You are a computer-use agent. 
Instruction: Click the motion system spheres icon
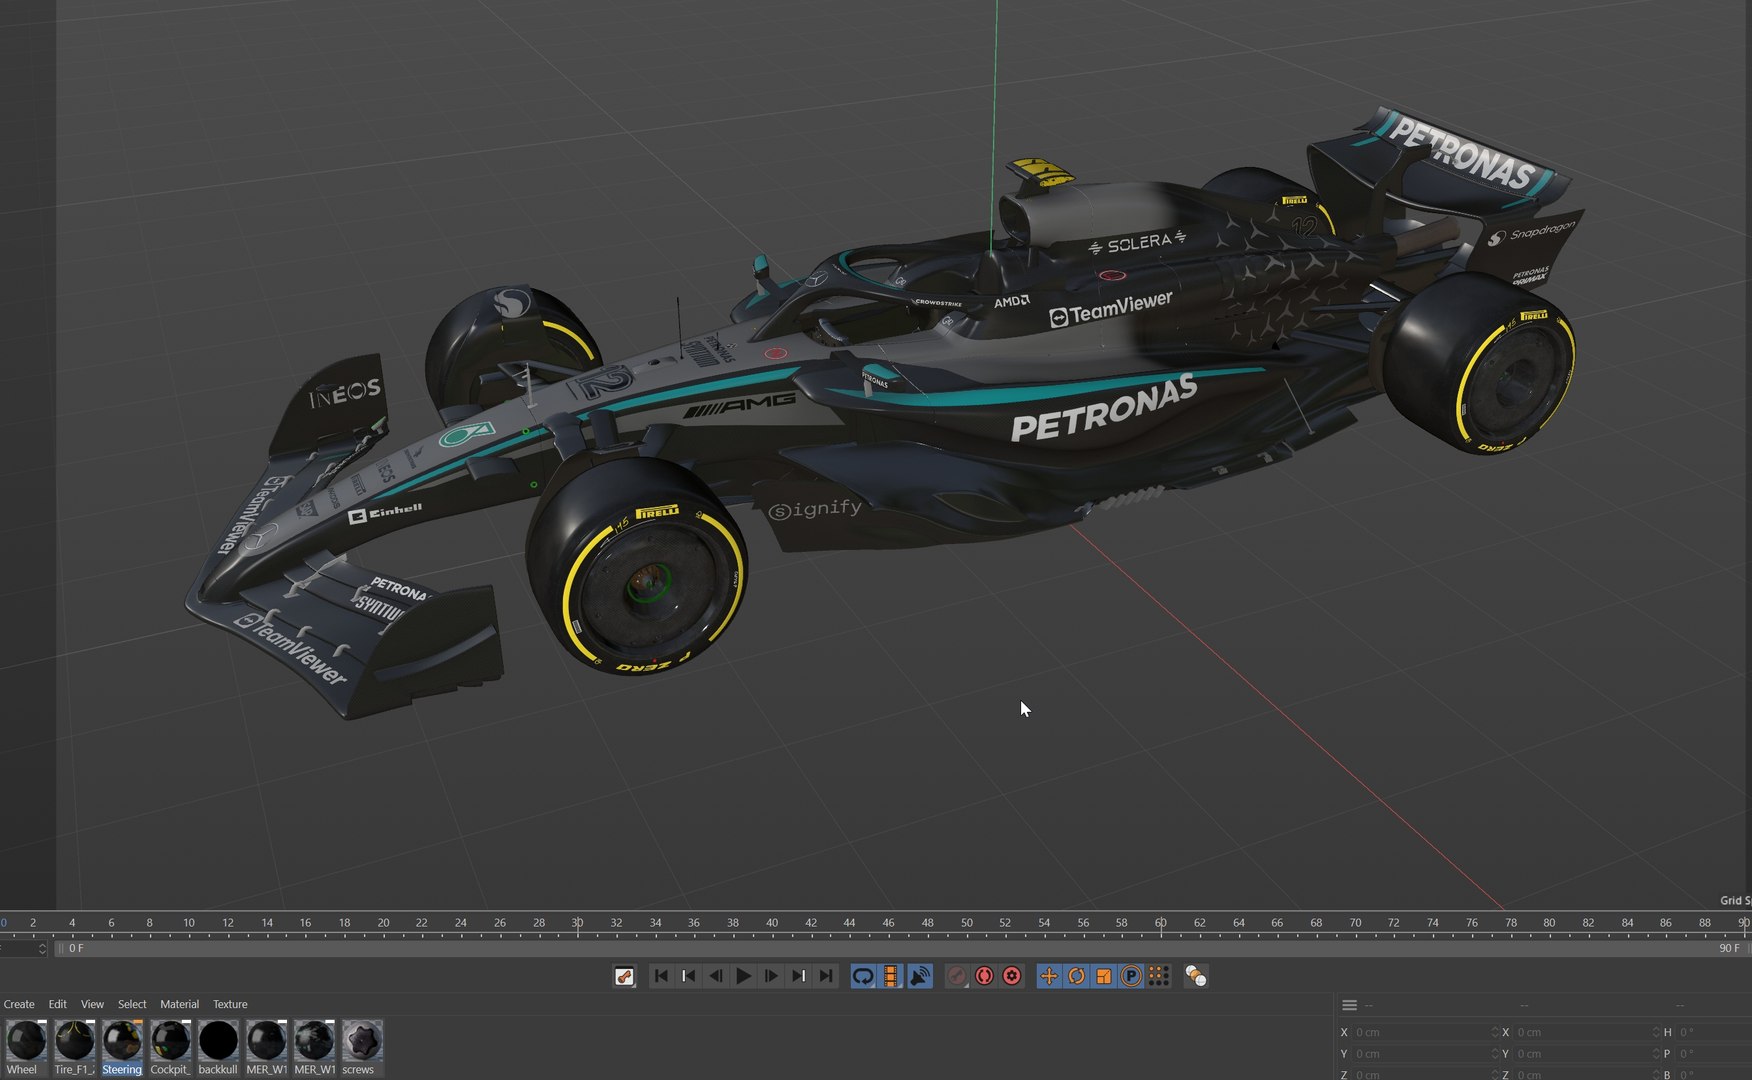tap(1195, 976)
